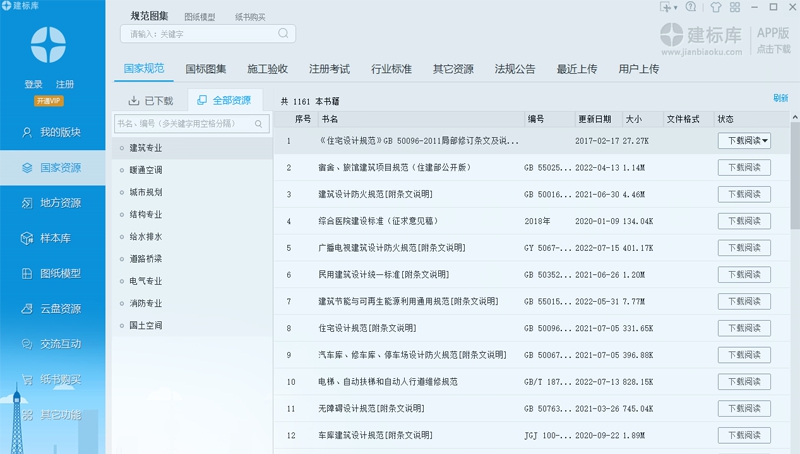Select the 暖通空调 category
The image size is (800, 454).
[145, 170]
